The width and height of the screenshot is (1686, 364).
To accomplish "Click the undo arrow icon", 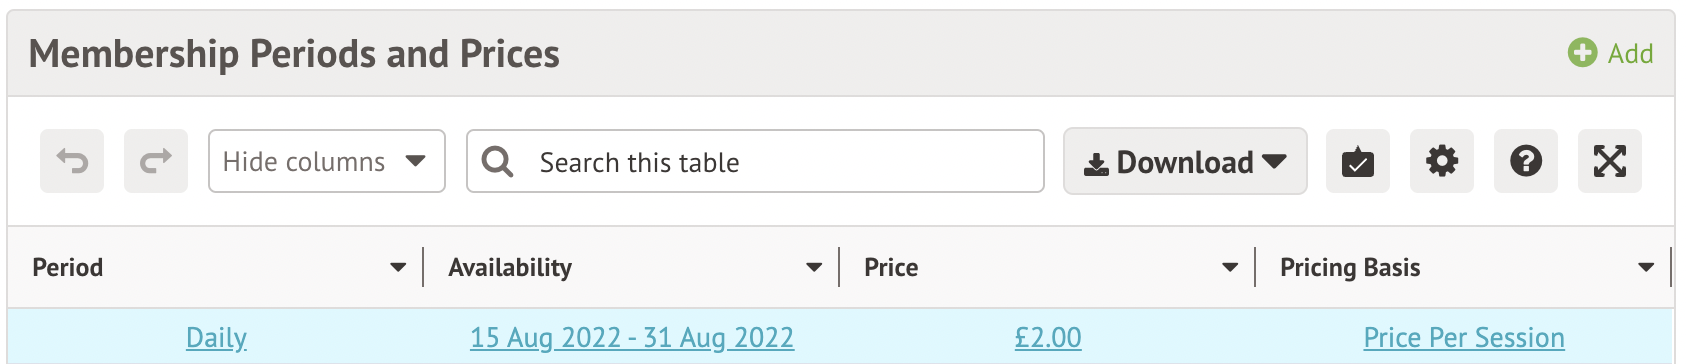I will click(72, 161).
